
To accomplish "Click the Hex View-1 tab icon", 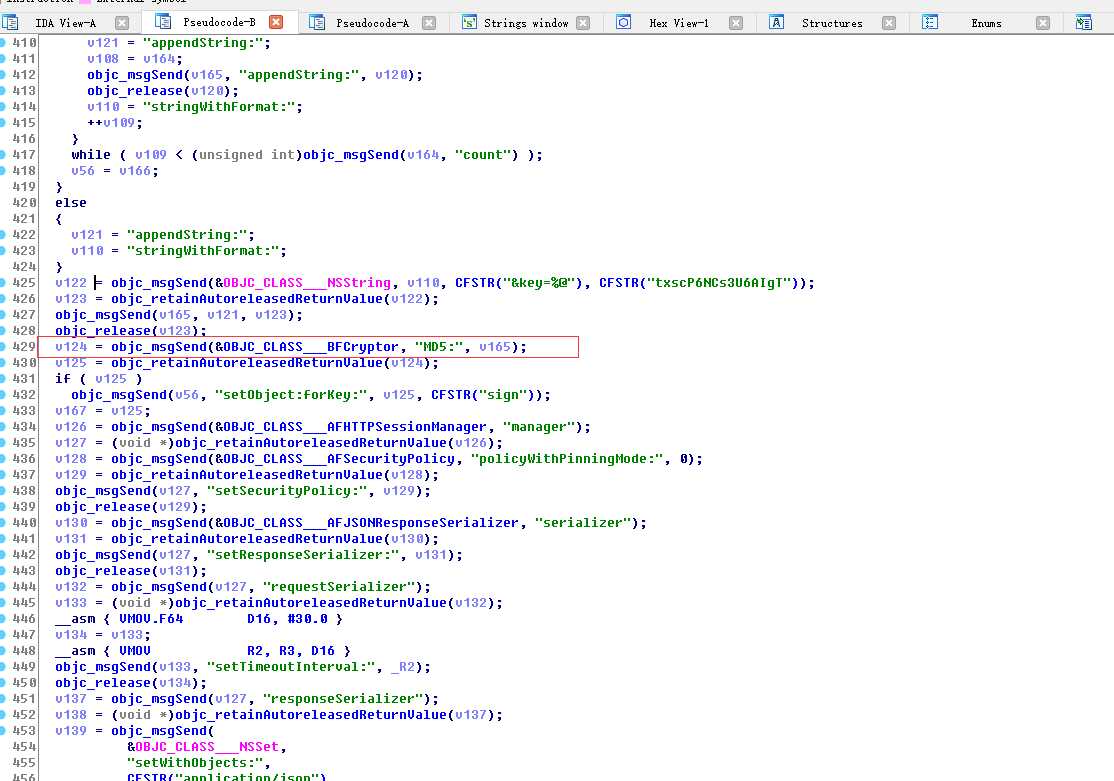I will point(623,22).
